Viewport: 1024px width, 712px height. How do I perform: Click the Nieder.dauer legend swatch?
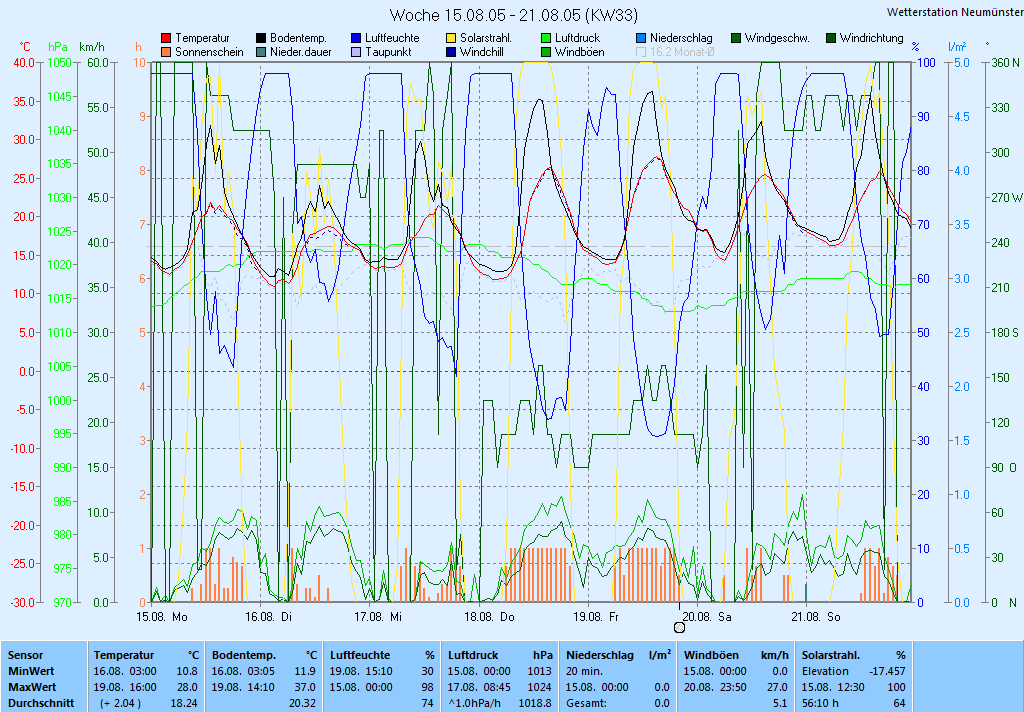pos(261,52)
